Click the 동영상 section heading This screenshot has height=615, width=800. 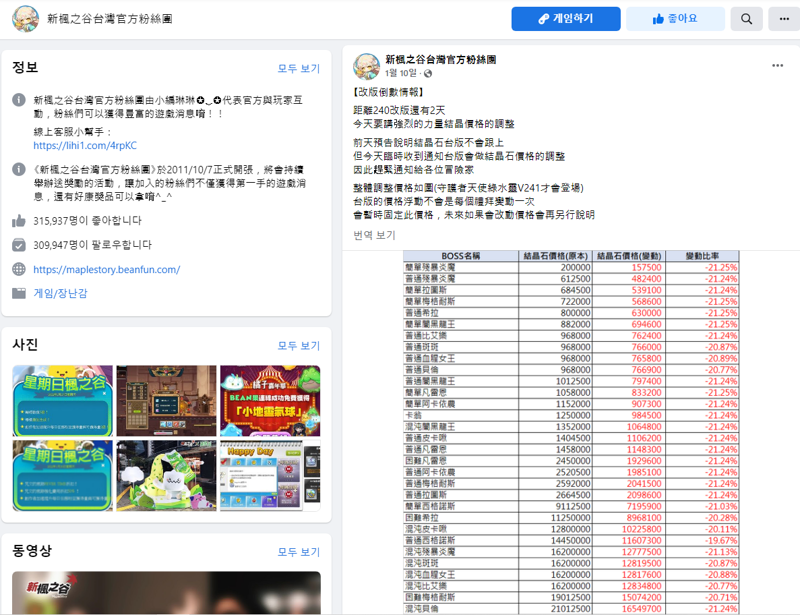click(x=32, y=551)
